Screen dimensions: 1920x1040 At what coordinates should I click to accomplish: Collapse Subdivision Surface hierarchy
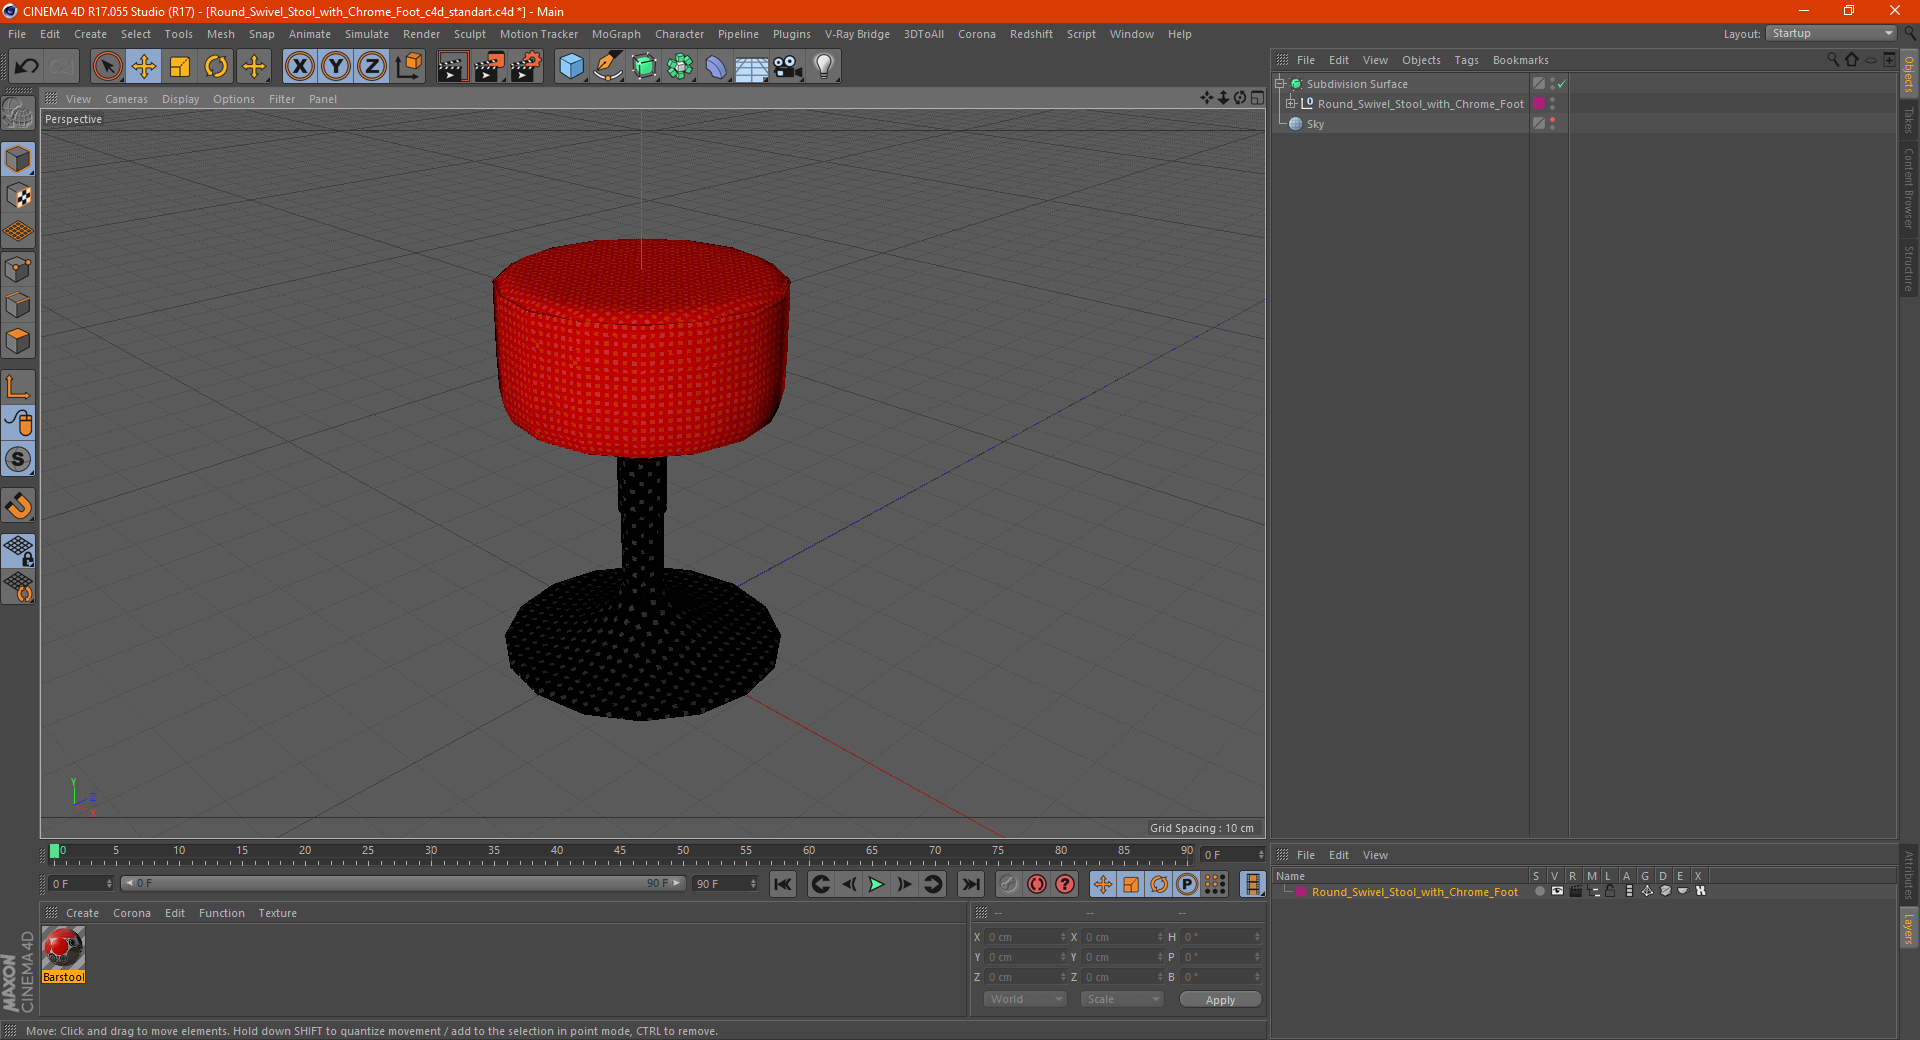1279,84
